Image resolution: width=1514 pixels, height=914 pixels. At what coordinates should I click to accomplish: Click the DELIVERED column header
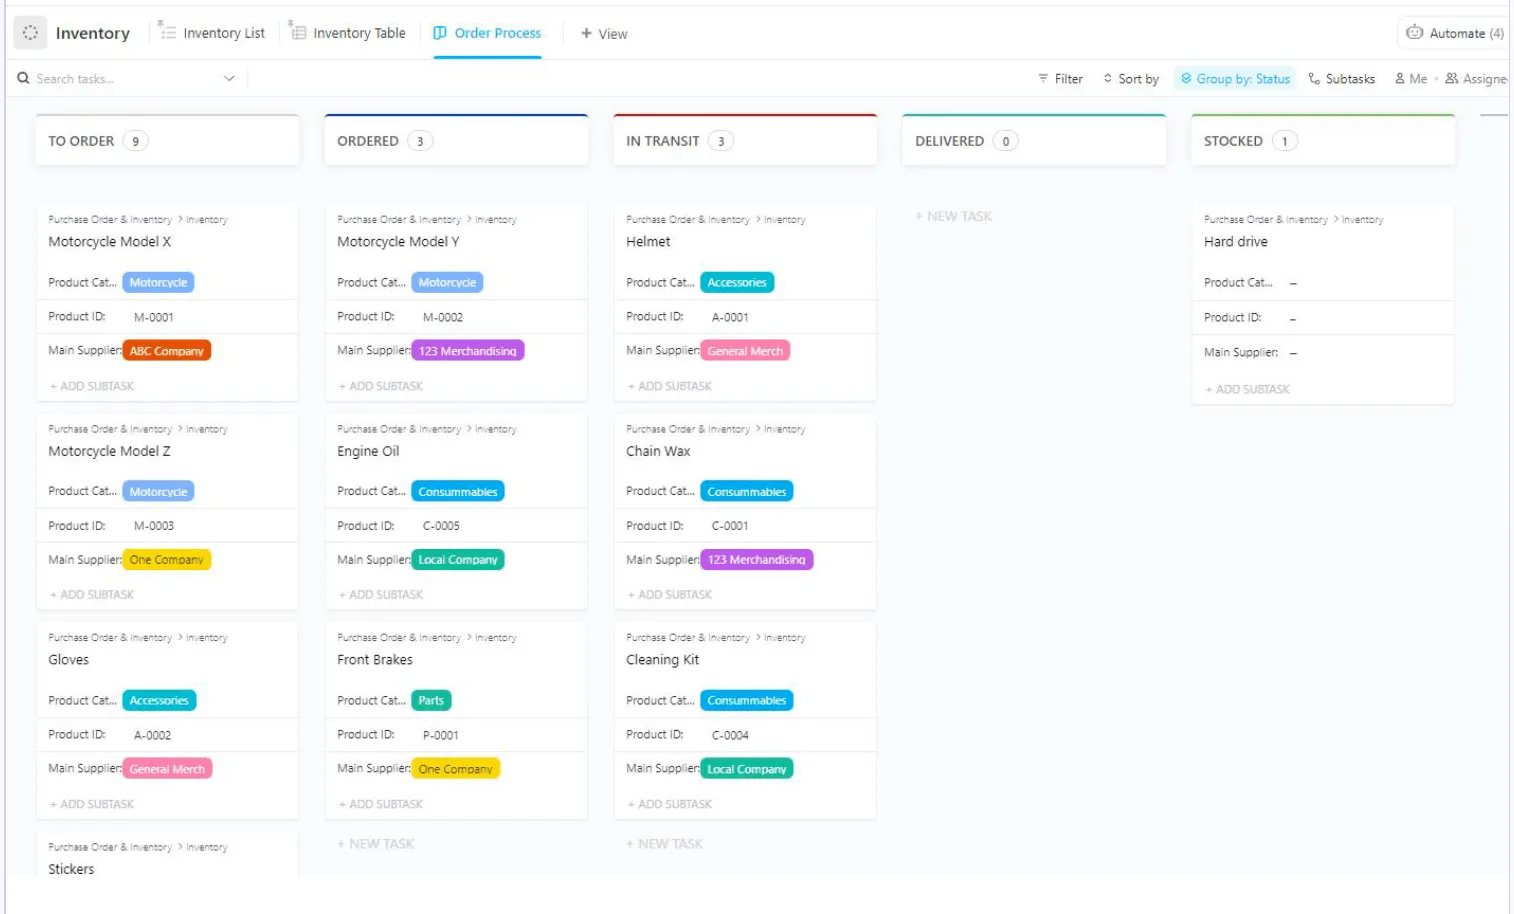point(1034,141)
